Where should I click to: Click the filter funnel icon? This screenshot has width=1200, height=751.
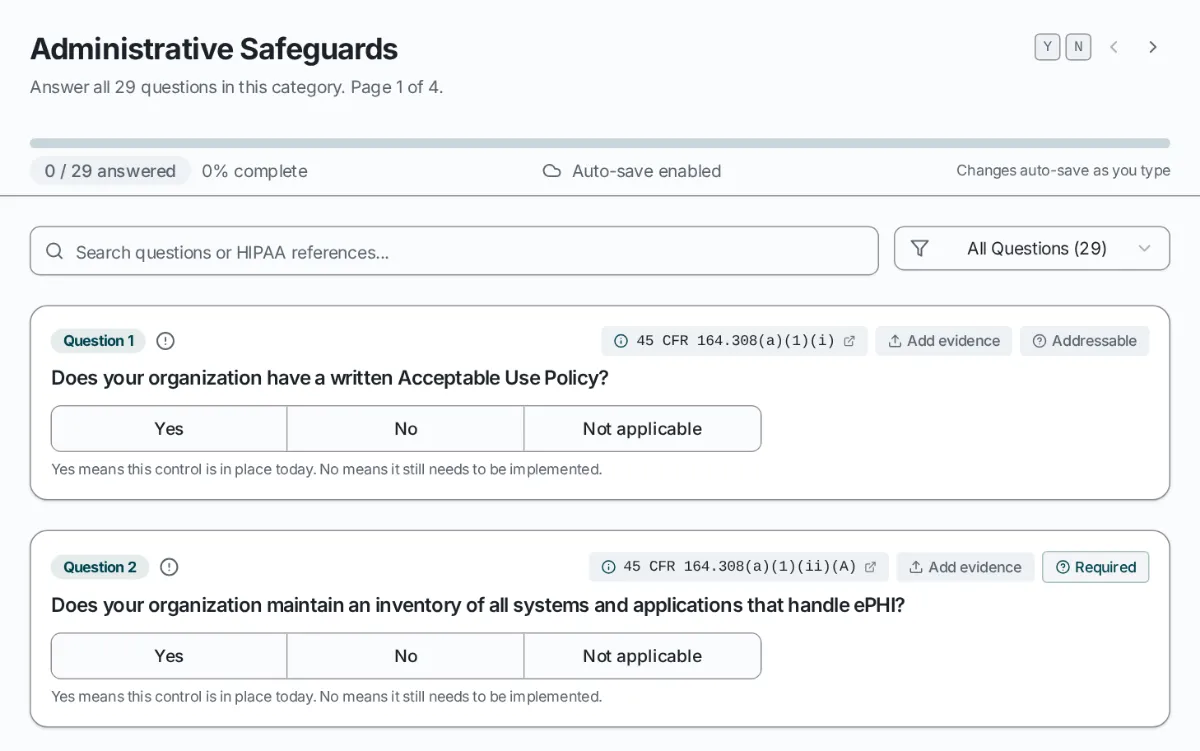pyautogui.click(x=920, y=248)
